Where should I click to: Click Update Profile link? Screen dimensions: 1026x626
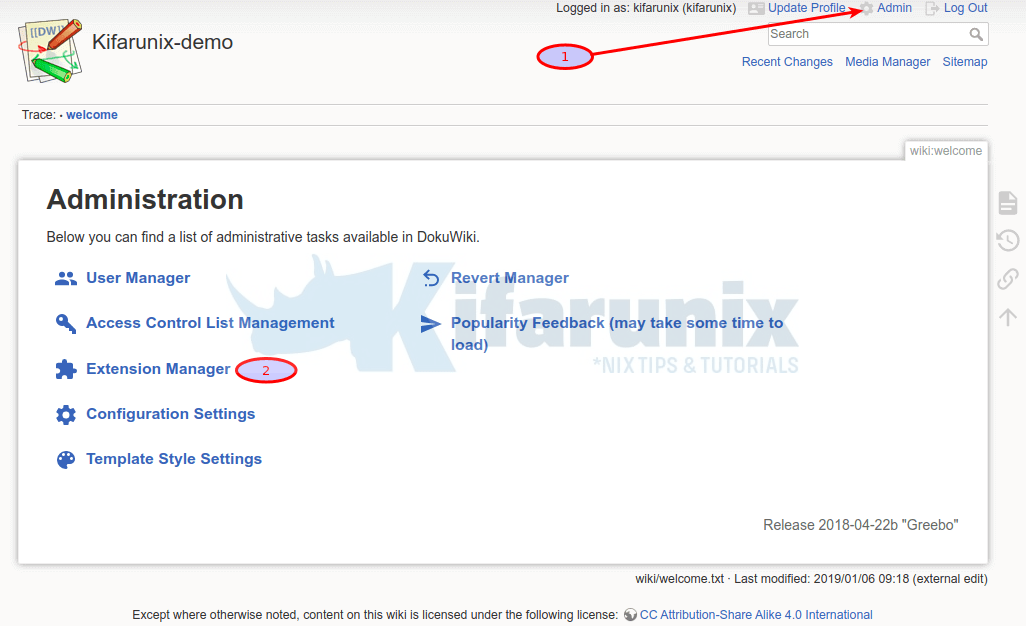(x=806, y=8)
